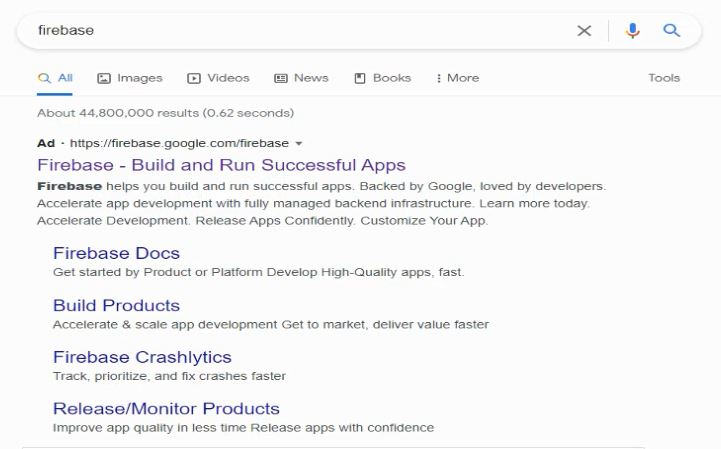721x449 pixels.
Task: Switch to the News tab label
Action: (x=311, y=78)
